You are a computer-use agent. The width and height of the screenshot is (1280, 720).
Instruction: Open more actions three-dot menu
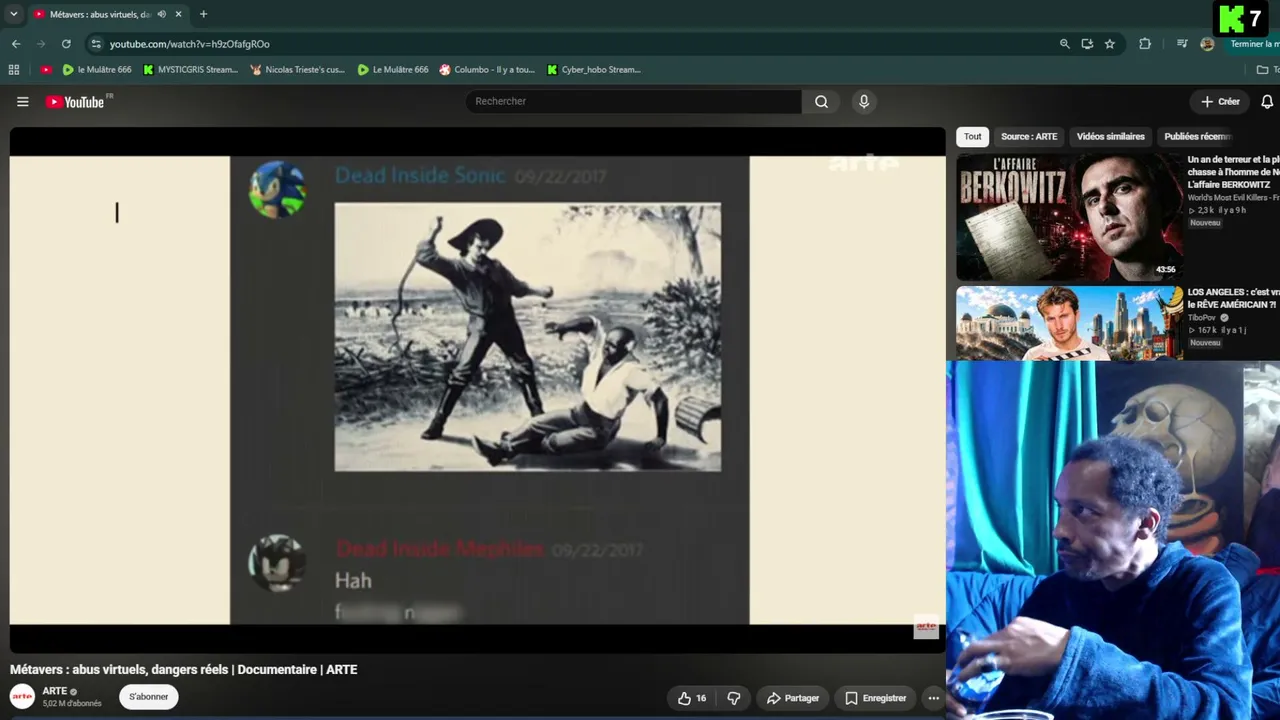click(x=933, y=698)
